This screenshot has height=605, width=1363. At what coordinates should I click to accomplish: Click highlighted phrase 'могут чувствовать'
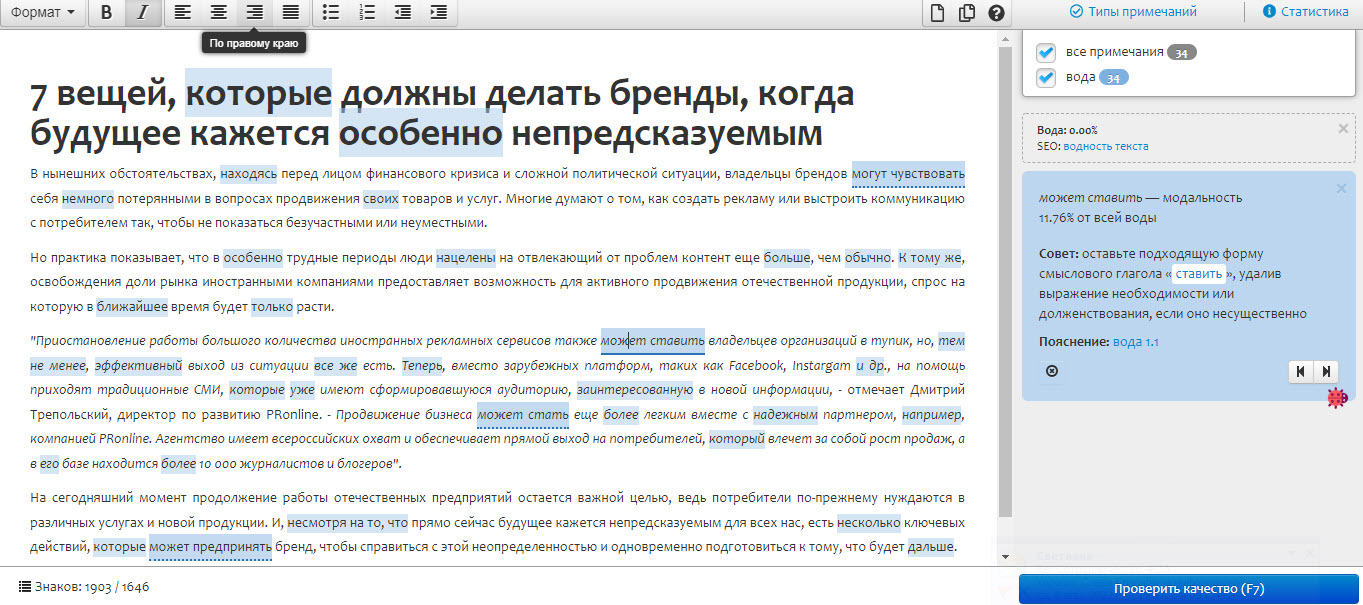tap(908, 172)
